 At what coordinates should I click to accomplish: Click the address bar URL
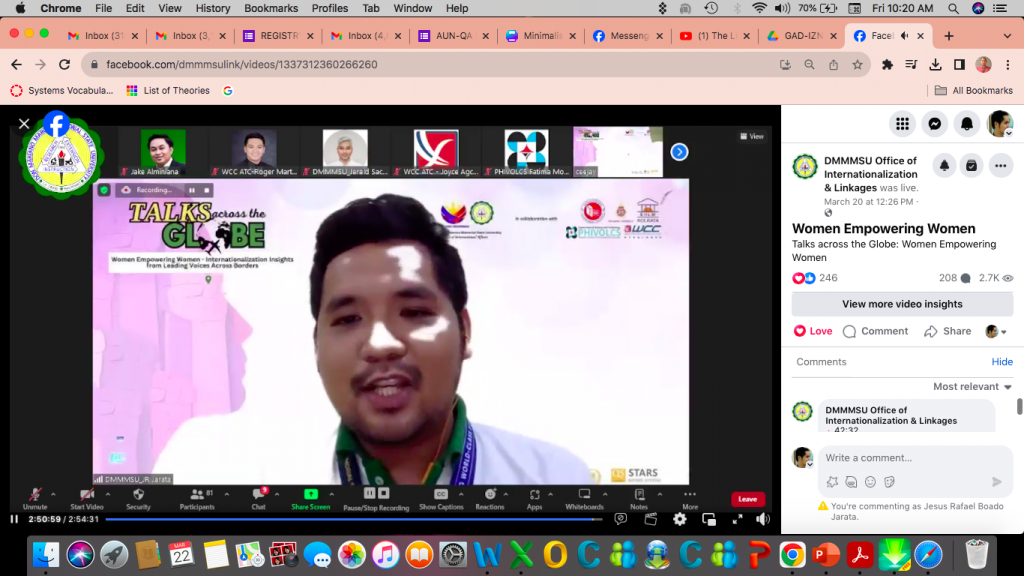click(x=242, y=65)
